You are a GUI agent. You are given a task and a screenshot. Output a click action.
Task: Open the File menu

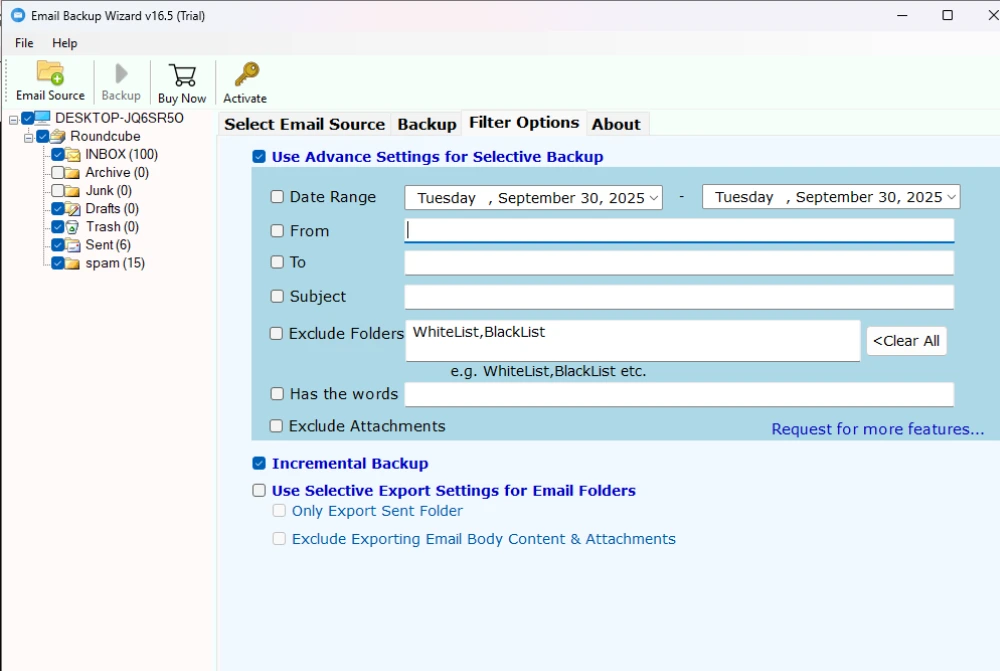pyautogui.click(x=22, y=43)
